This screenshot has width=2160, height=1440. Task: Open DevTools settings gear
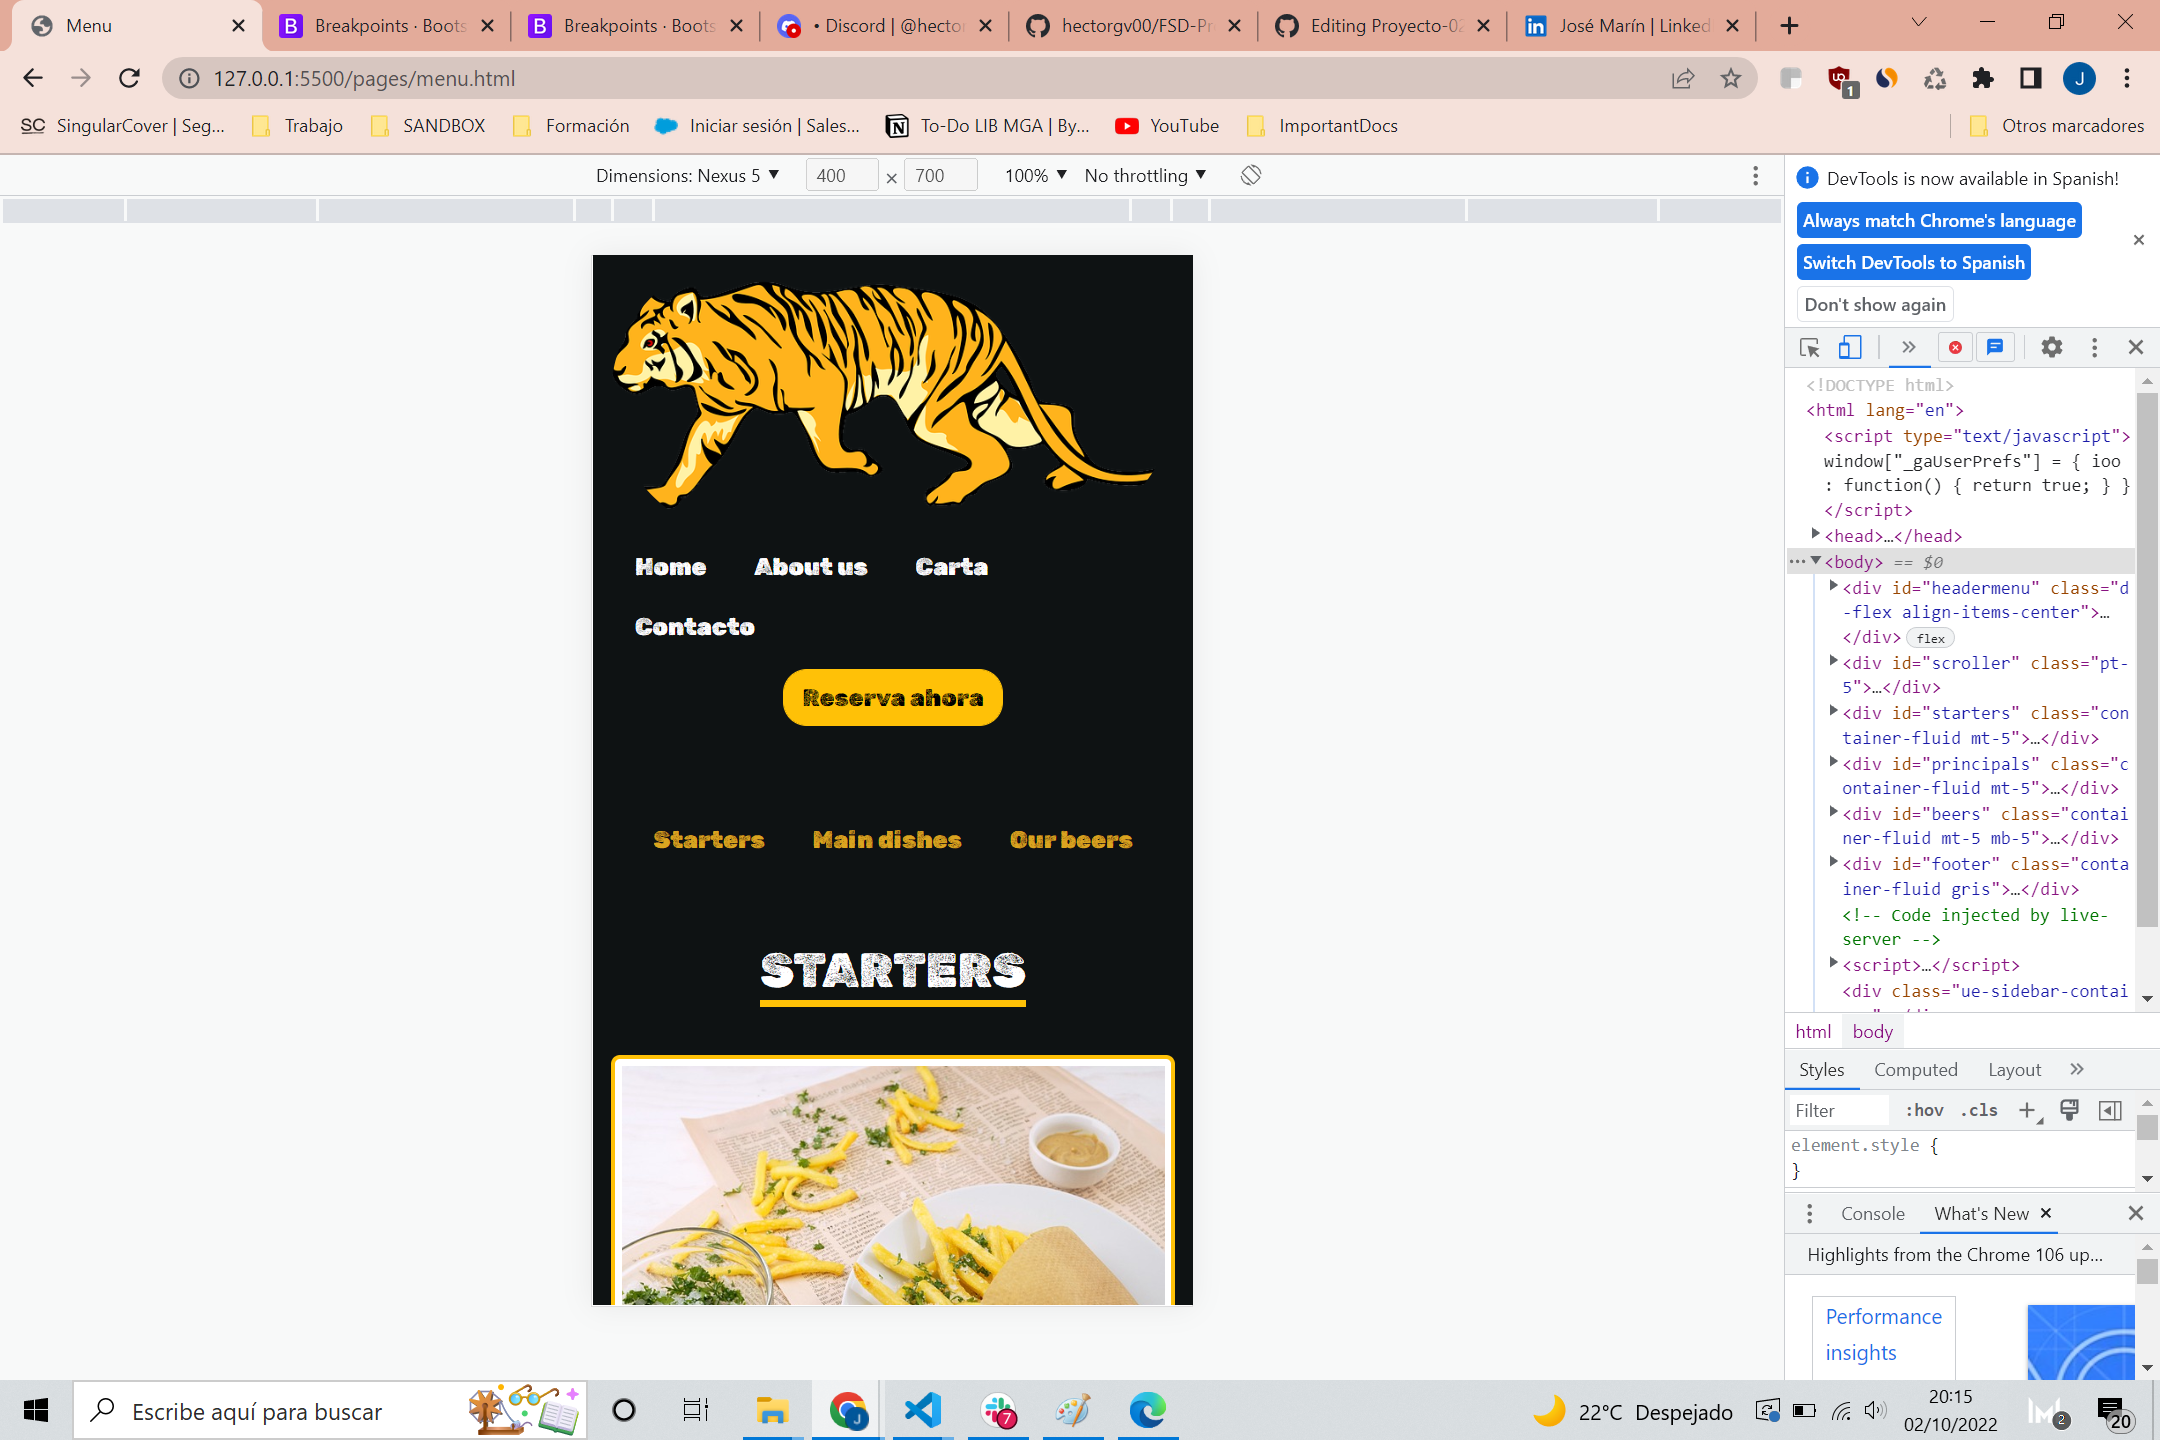click(2051, 347)
